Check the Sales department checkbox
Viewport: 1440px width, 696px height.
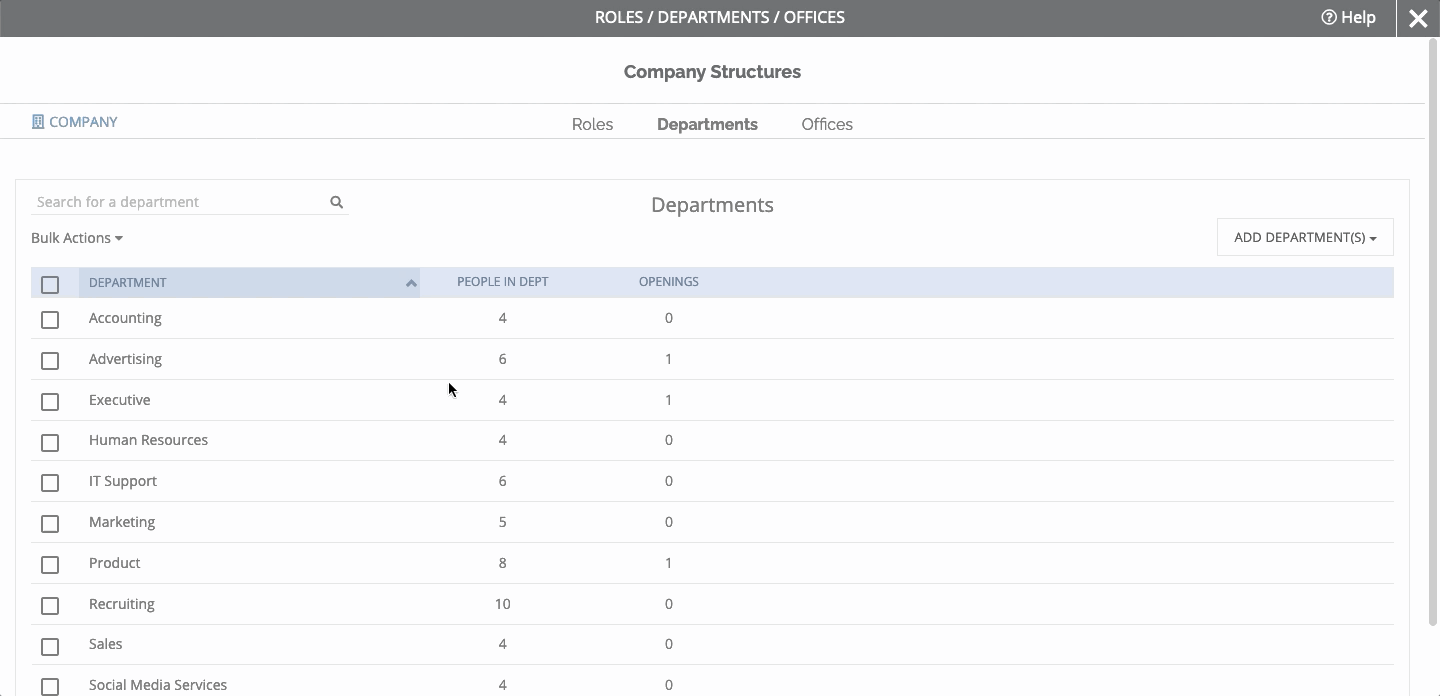(50, 647)
